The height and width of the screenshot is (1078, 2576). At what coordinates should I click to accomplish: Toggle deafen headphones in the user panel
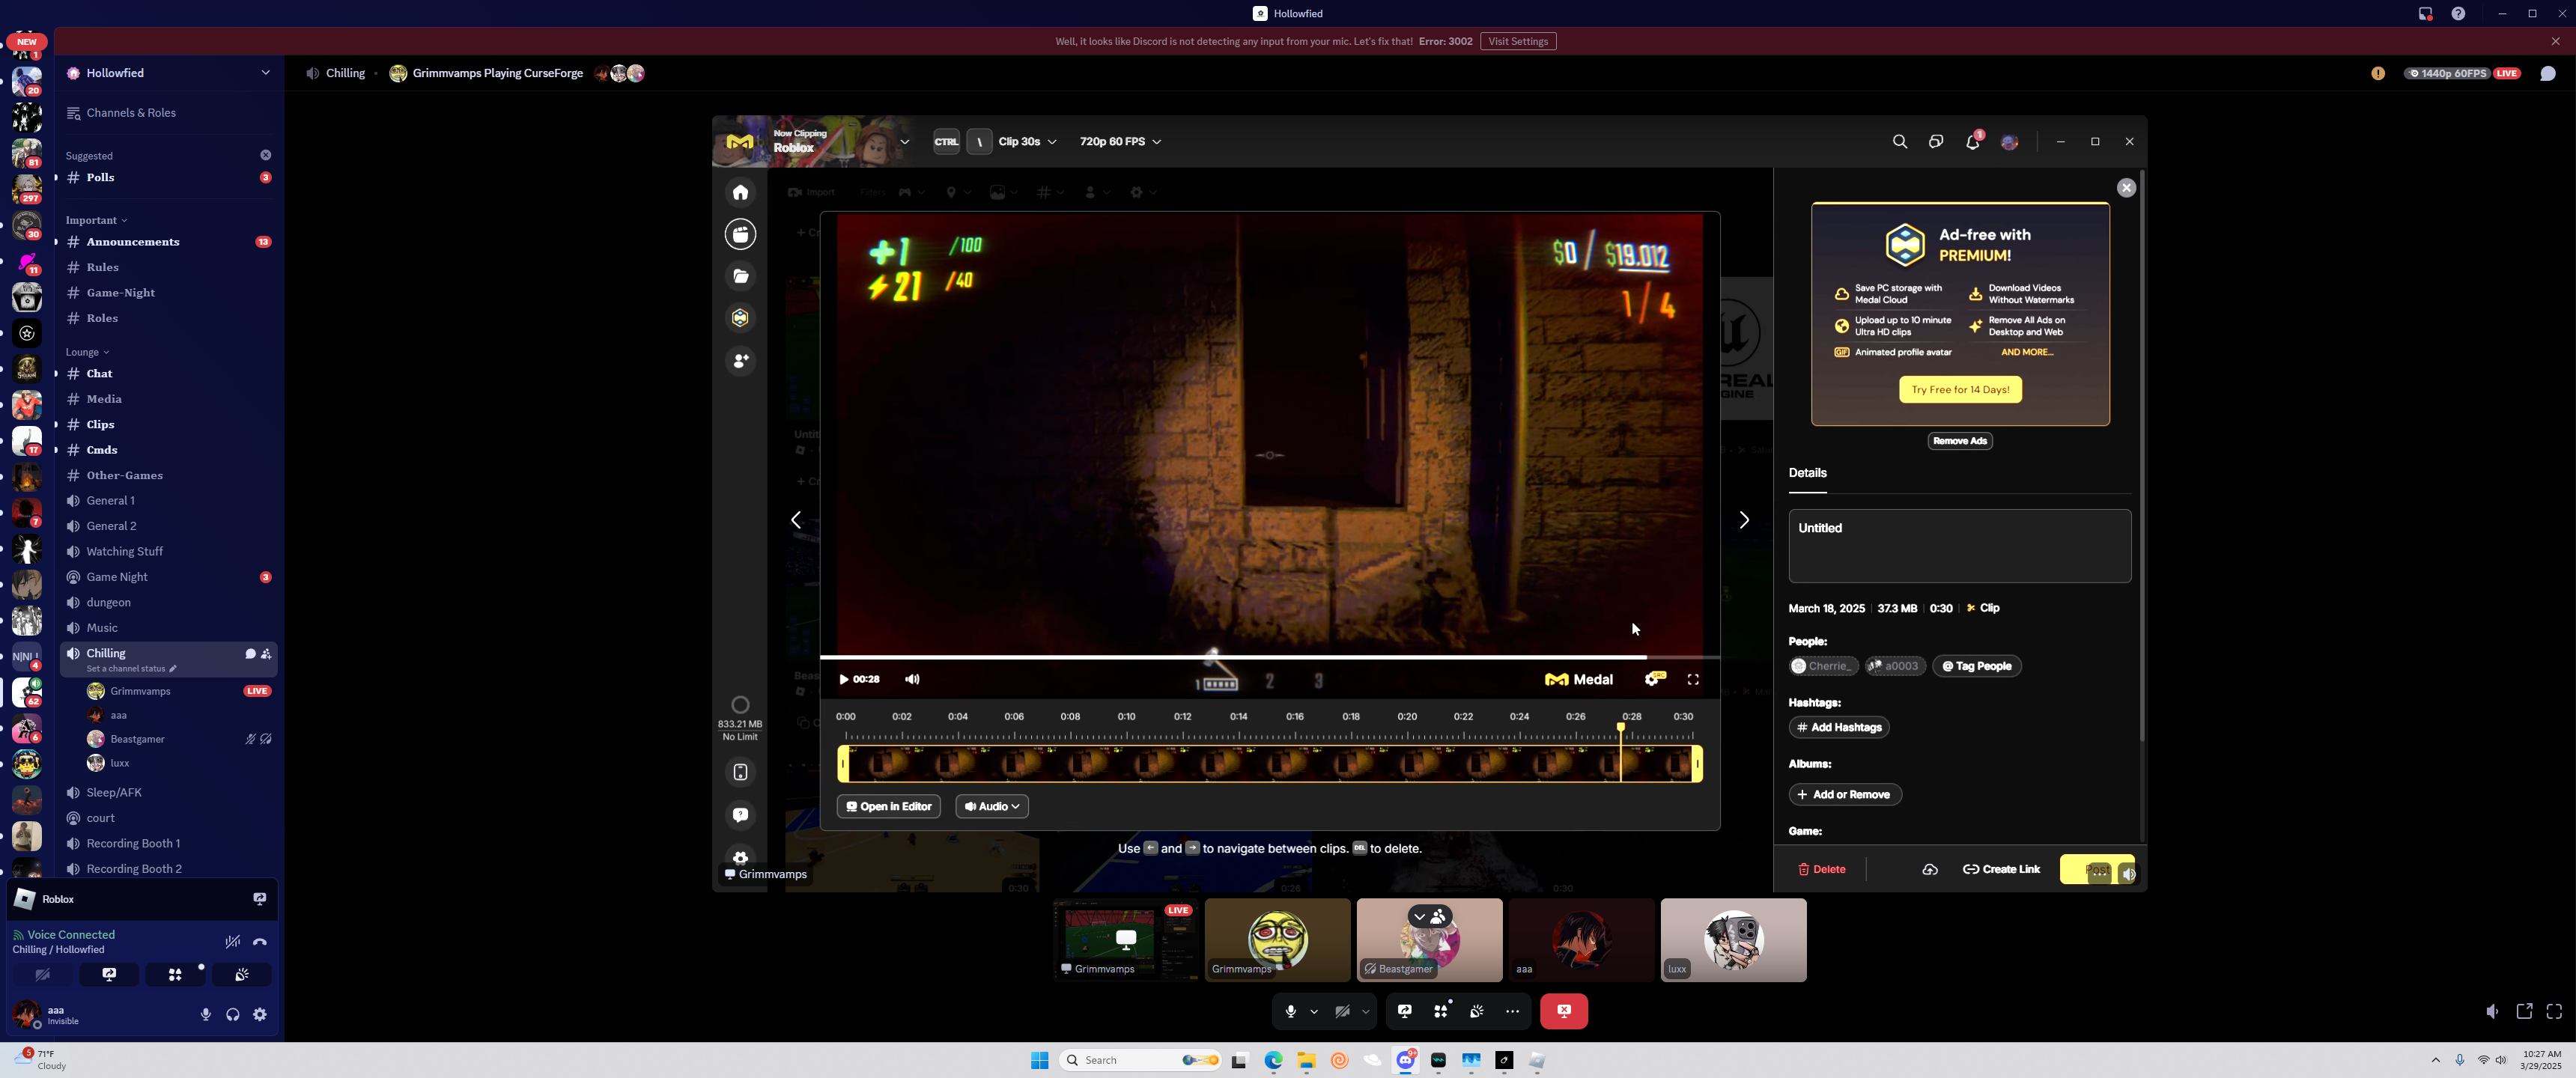coord(233,1014)
